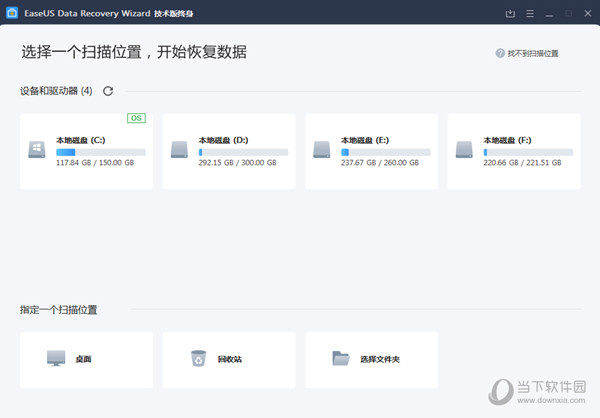Select the E: drive disk icon
600x418 pixels.
pyautogui.click(x=321, y=149)
